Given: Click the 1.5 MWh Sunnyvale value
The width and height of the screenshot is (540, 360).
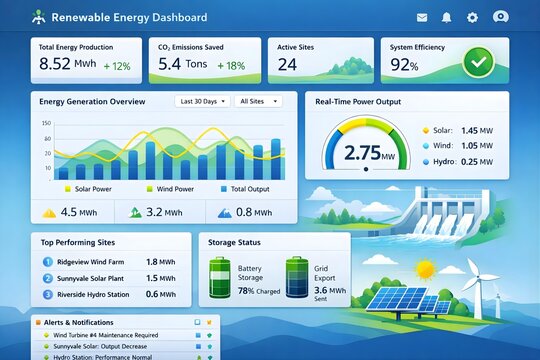Looking at the screenshot, I should tap(160, 278).
